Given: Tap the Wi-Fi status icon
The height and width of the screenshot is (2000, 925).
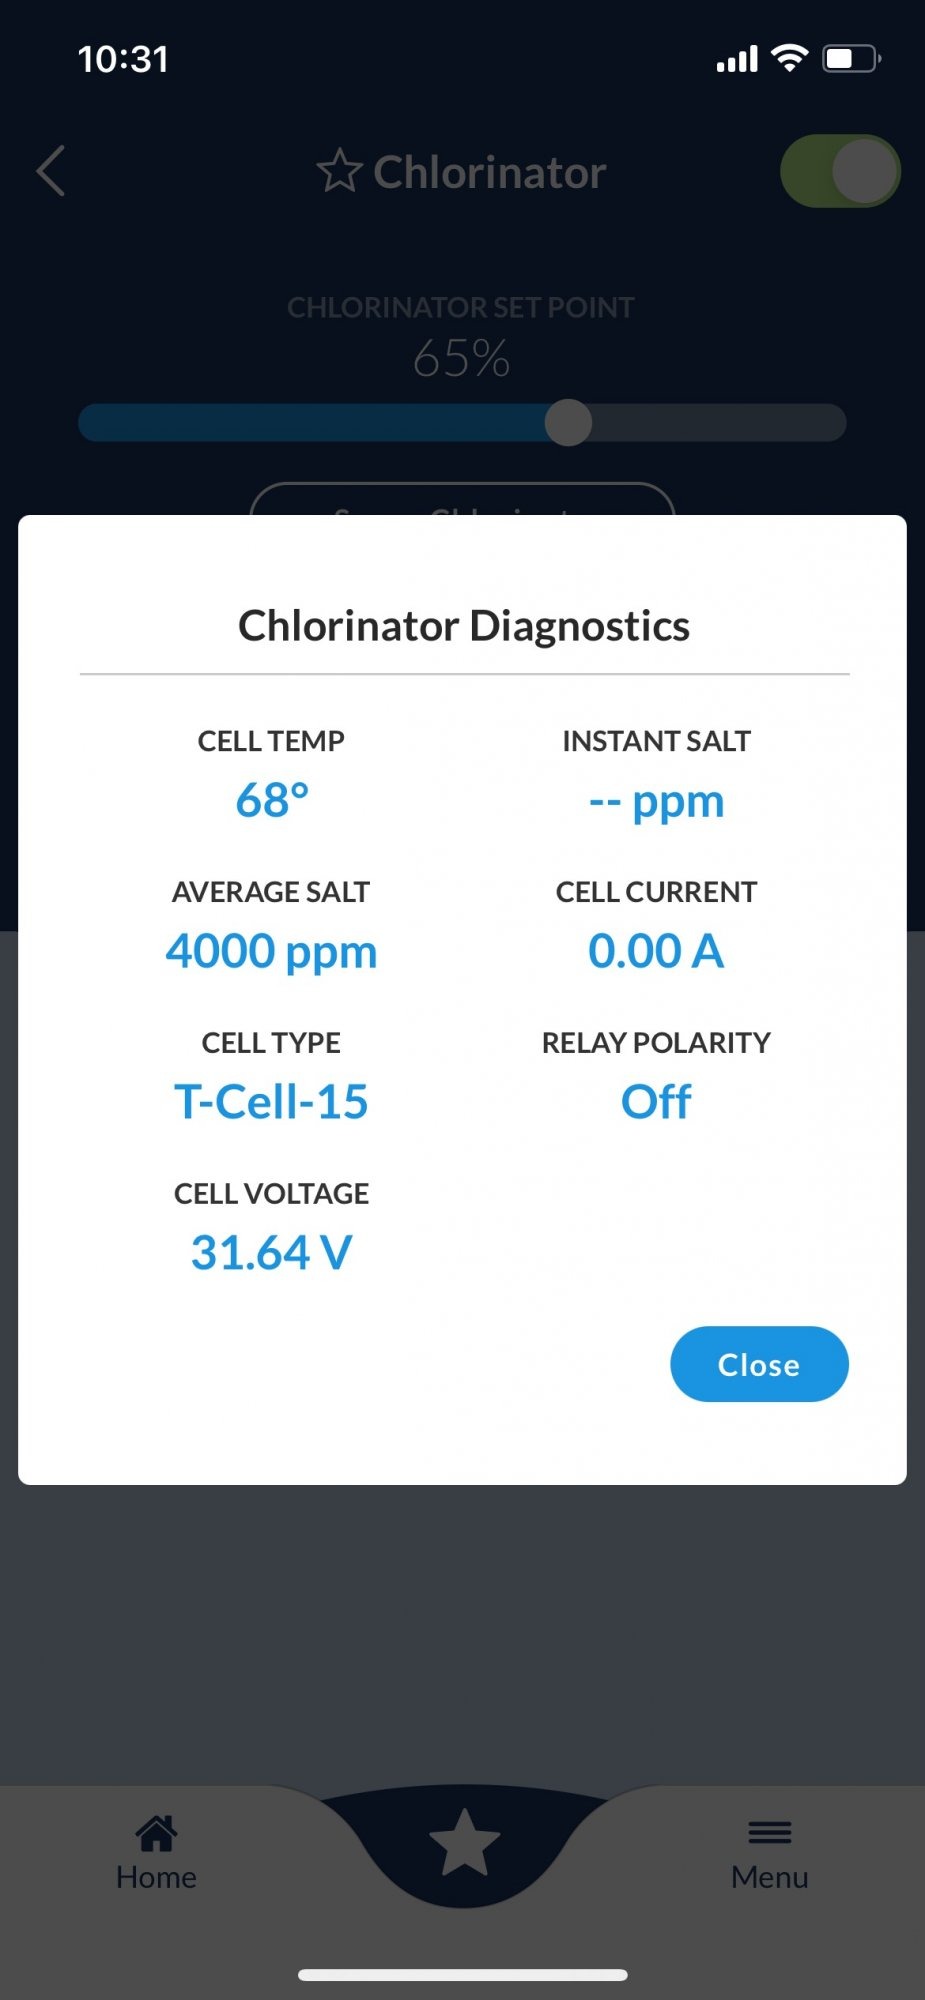Looking at the screenshot, I should point(790,59).
